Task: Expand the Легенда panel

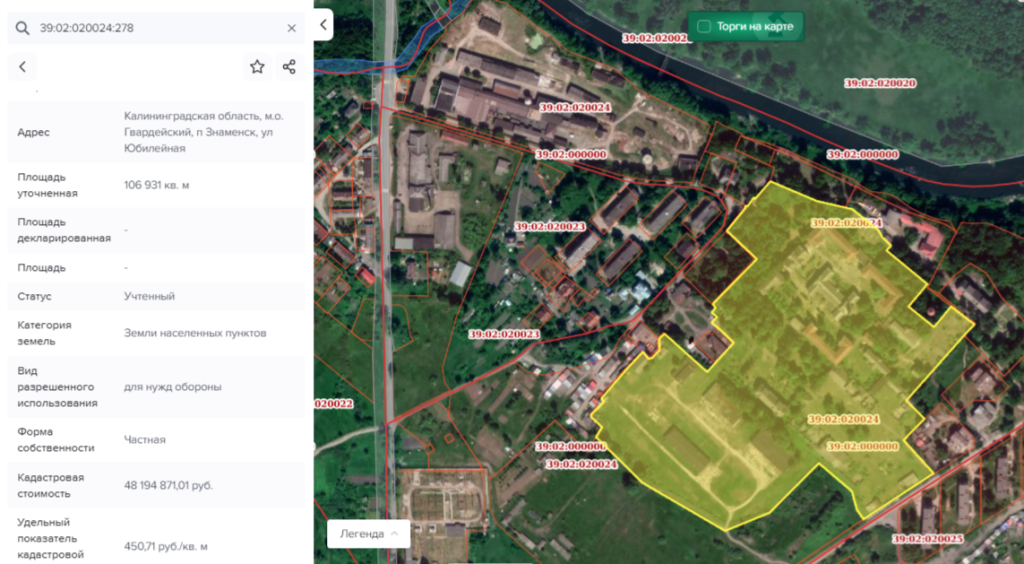Action: click(368, 533)
